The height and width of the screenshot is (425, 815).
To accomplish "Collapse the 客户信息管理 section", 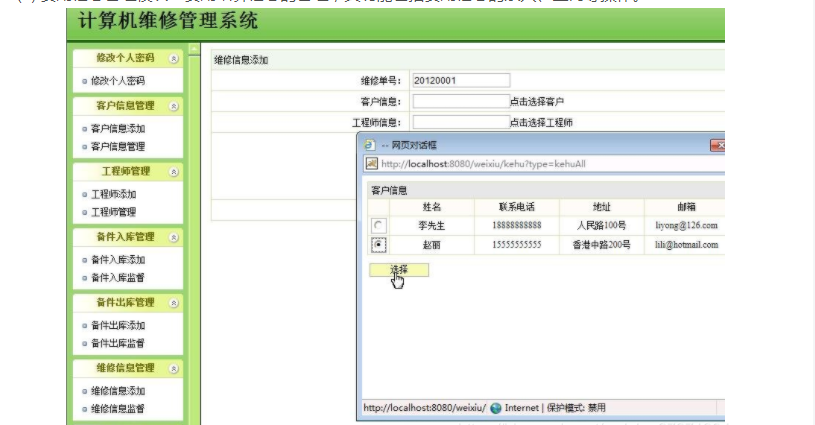I will tap(174, 107).
